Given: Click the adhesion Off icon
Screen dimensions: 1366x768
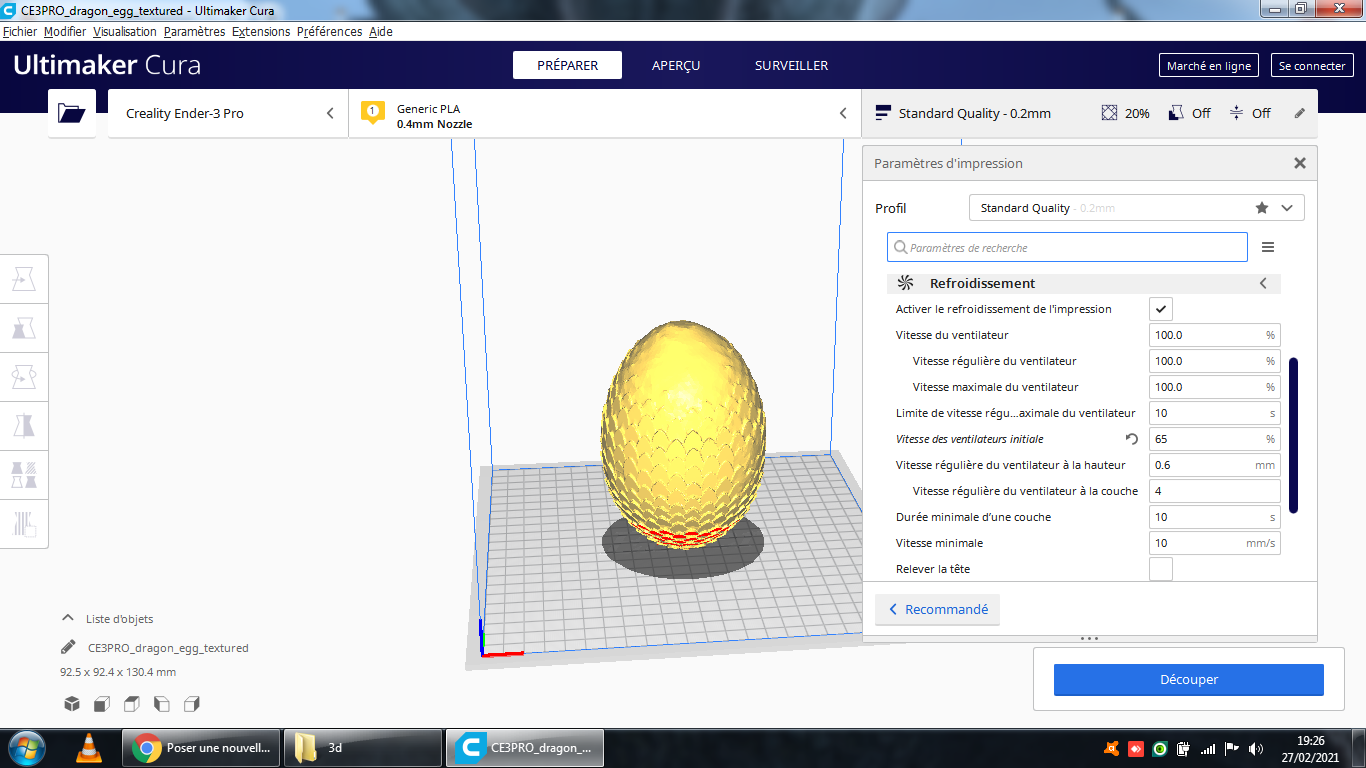Looking at the screenshot, I should 1236,113.
